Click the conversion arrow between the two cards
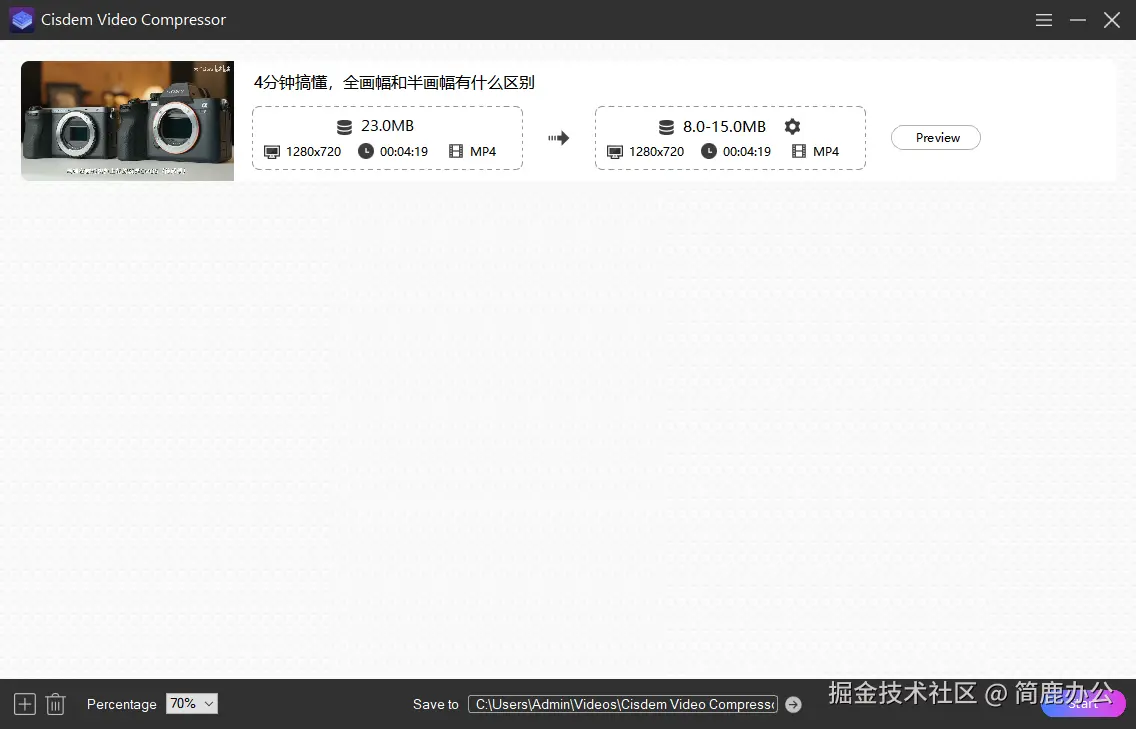 point(558,138)
